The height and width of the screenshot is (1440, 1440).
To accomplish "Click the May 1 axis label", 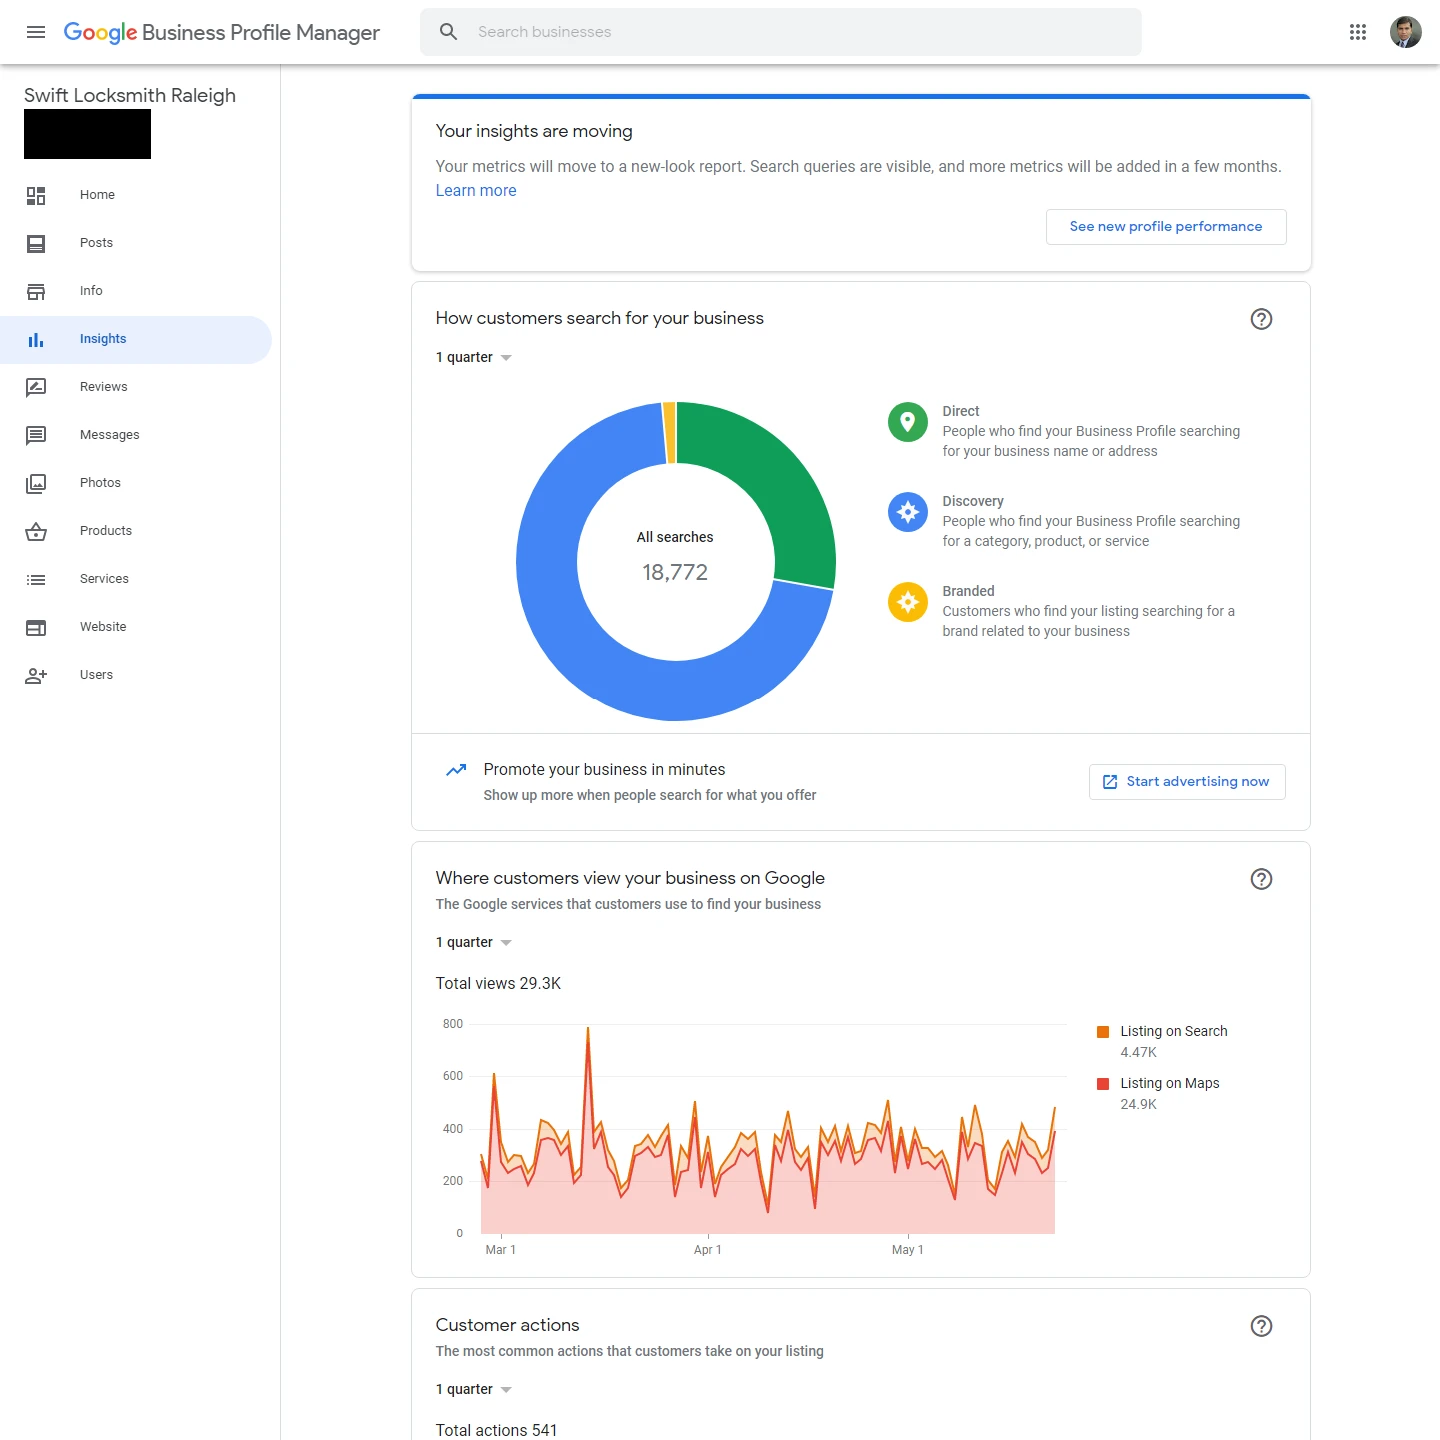I will point(907,1250).
